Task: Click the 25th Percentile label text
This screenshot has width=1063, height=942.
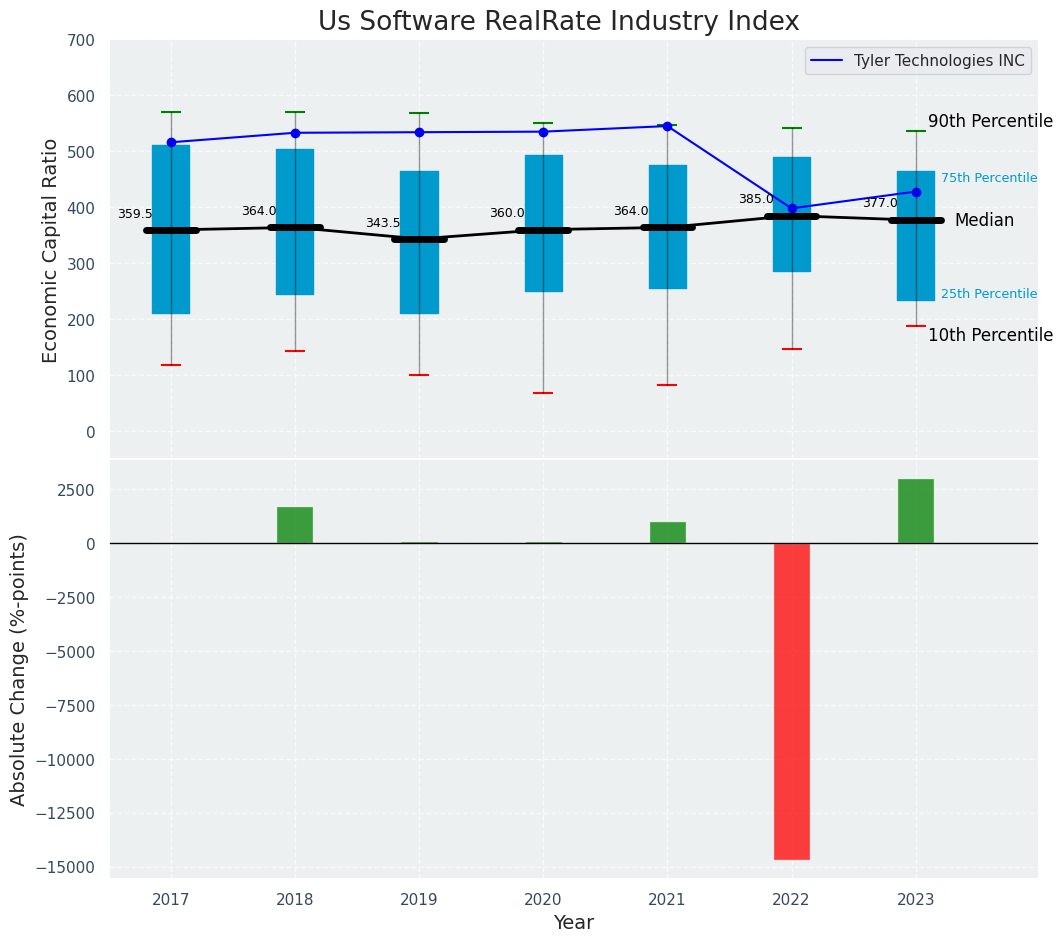Action: (988, 294)
